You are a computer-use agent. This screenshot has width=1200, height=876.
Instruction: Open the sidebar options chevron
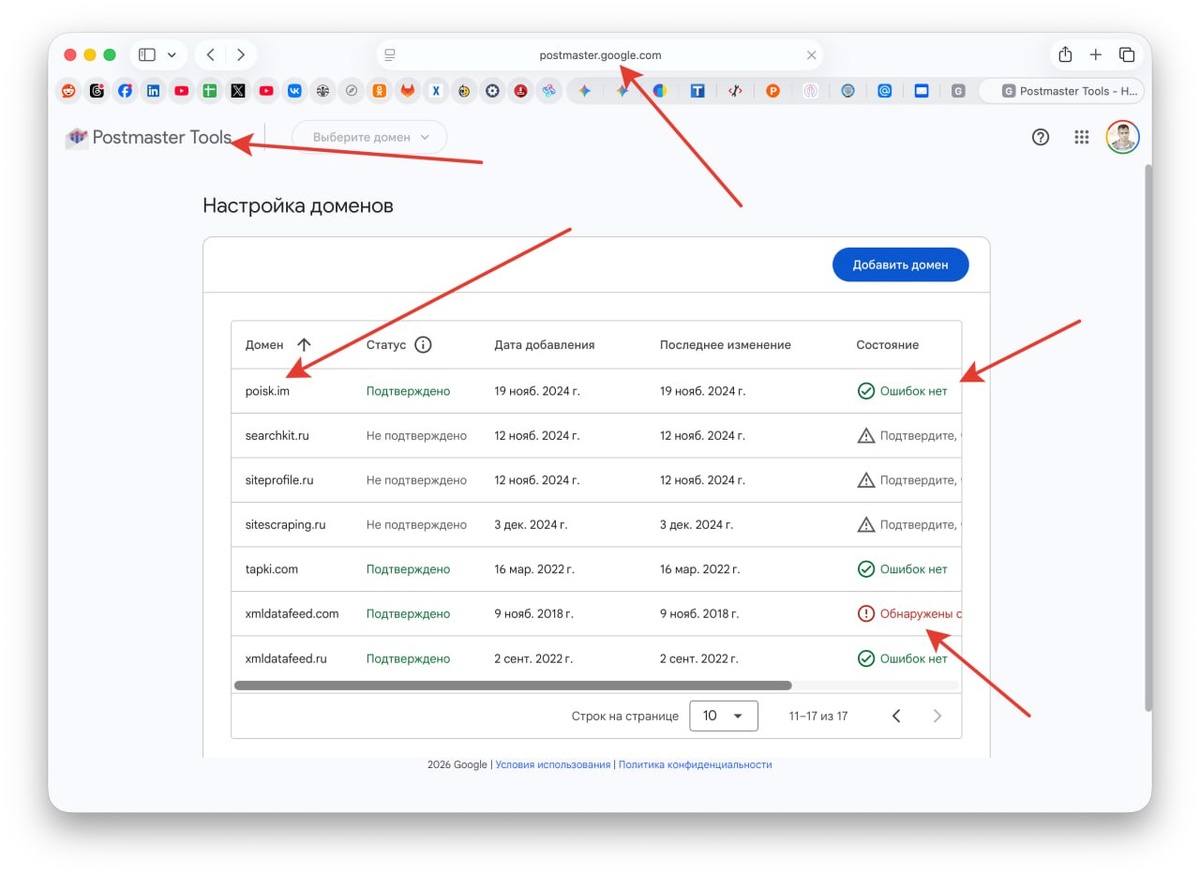coord(172,55)
